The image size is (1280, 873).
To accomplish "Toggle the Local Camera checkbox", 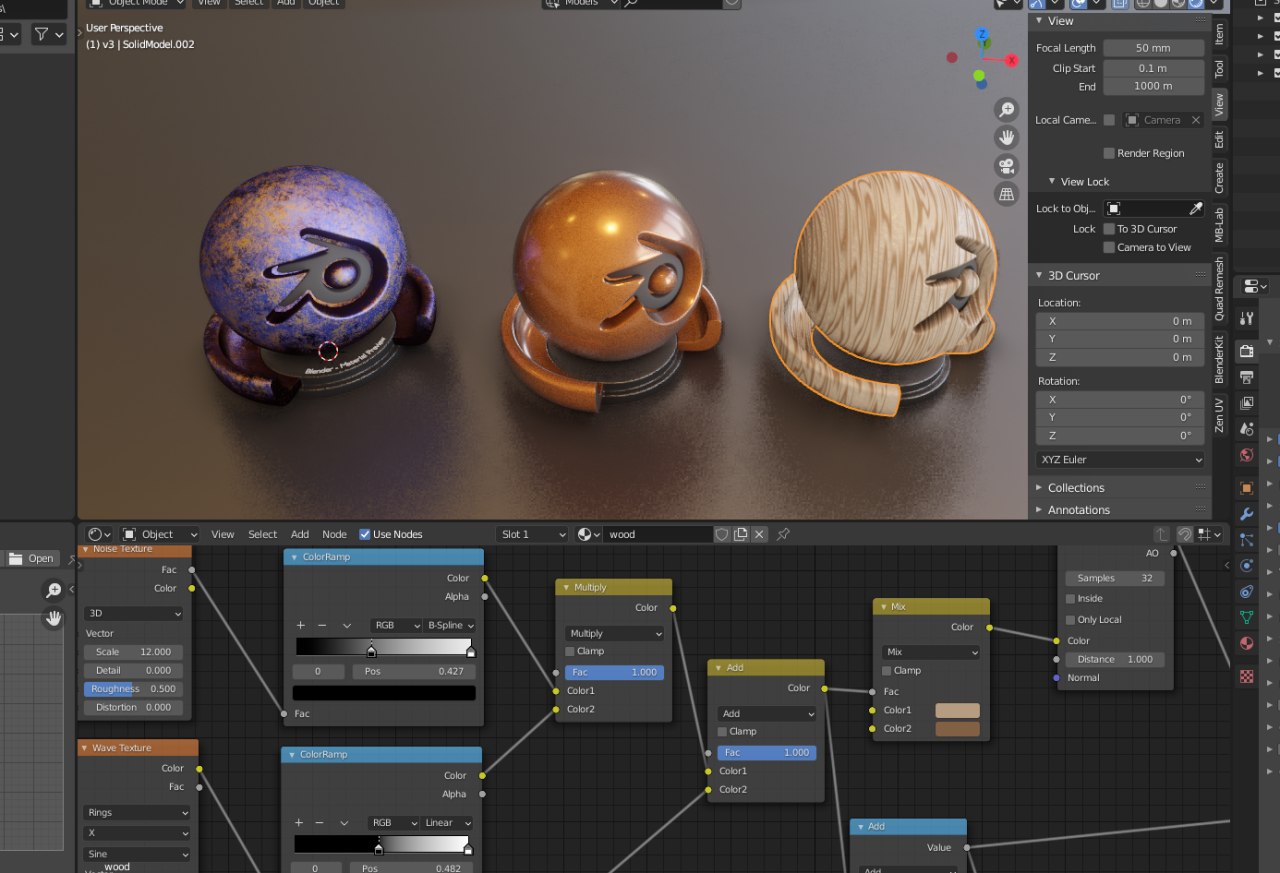I will (1109, 120).
